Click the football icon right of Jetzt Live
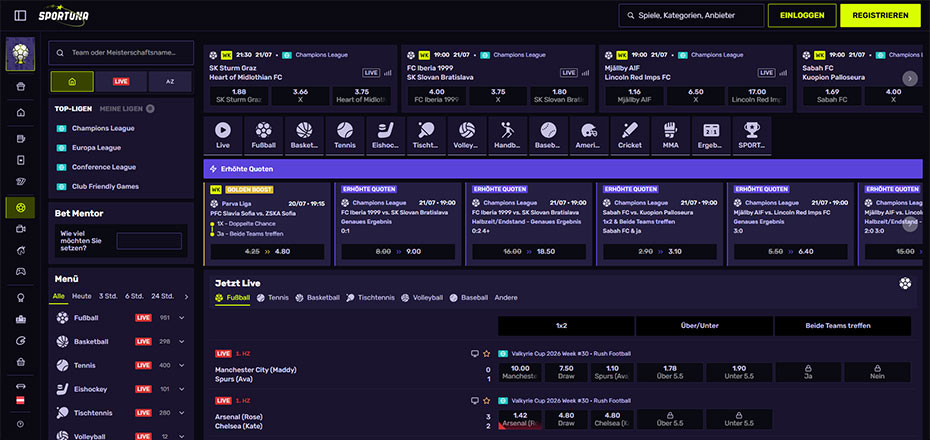Screen dimensions: 930x440 904,283
